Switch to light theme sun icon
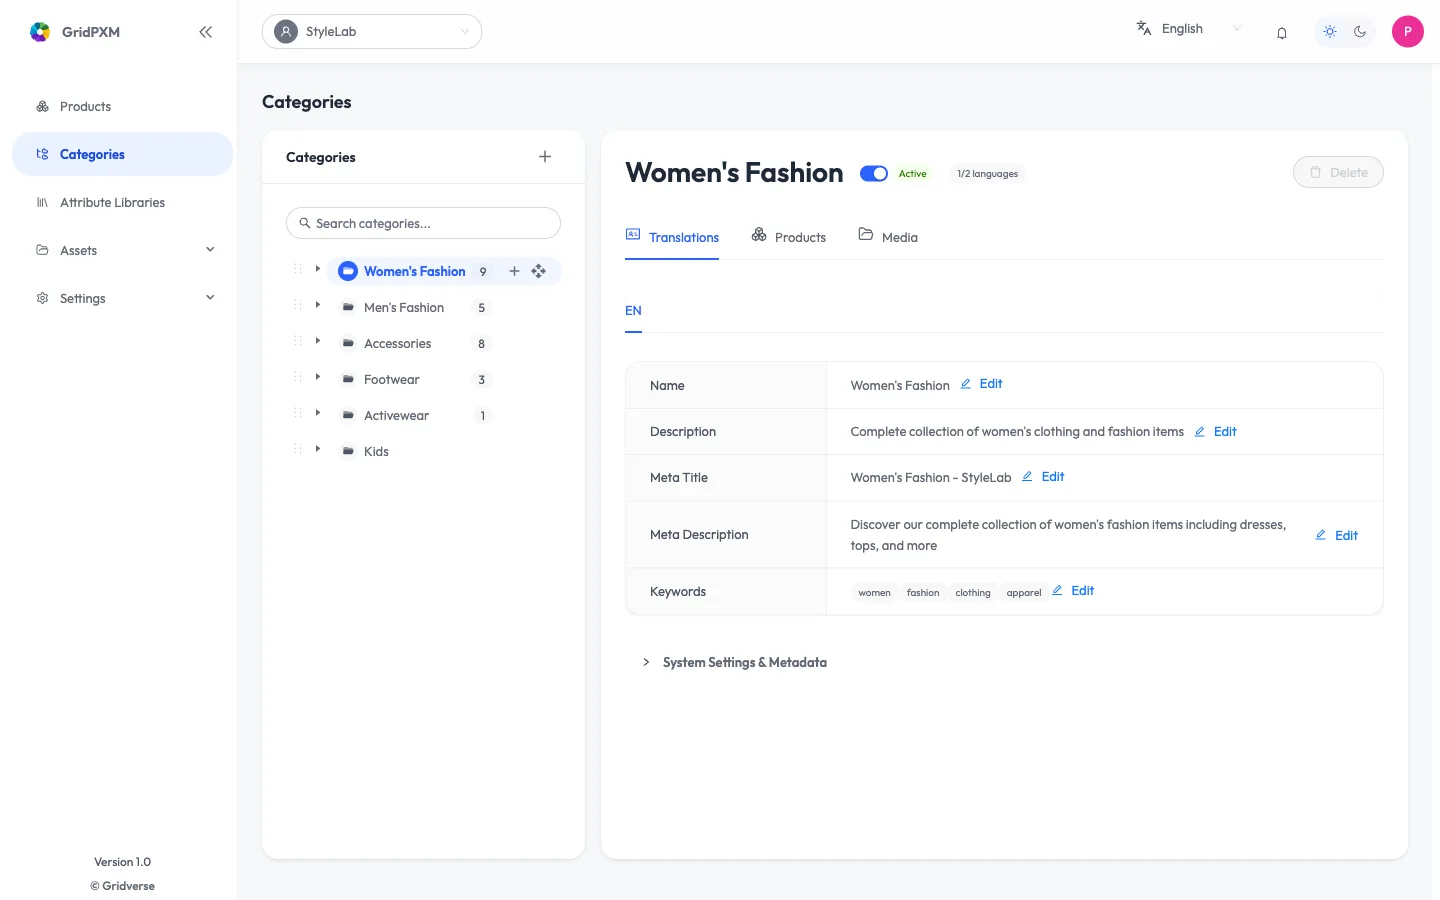1440x900 pixels. (x=1330, y=32)
